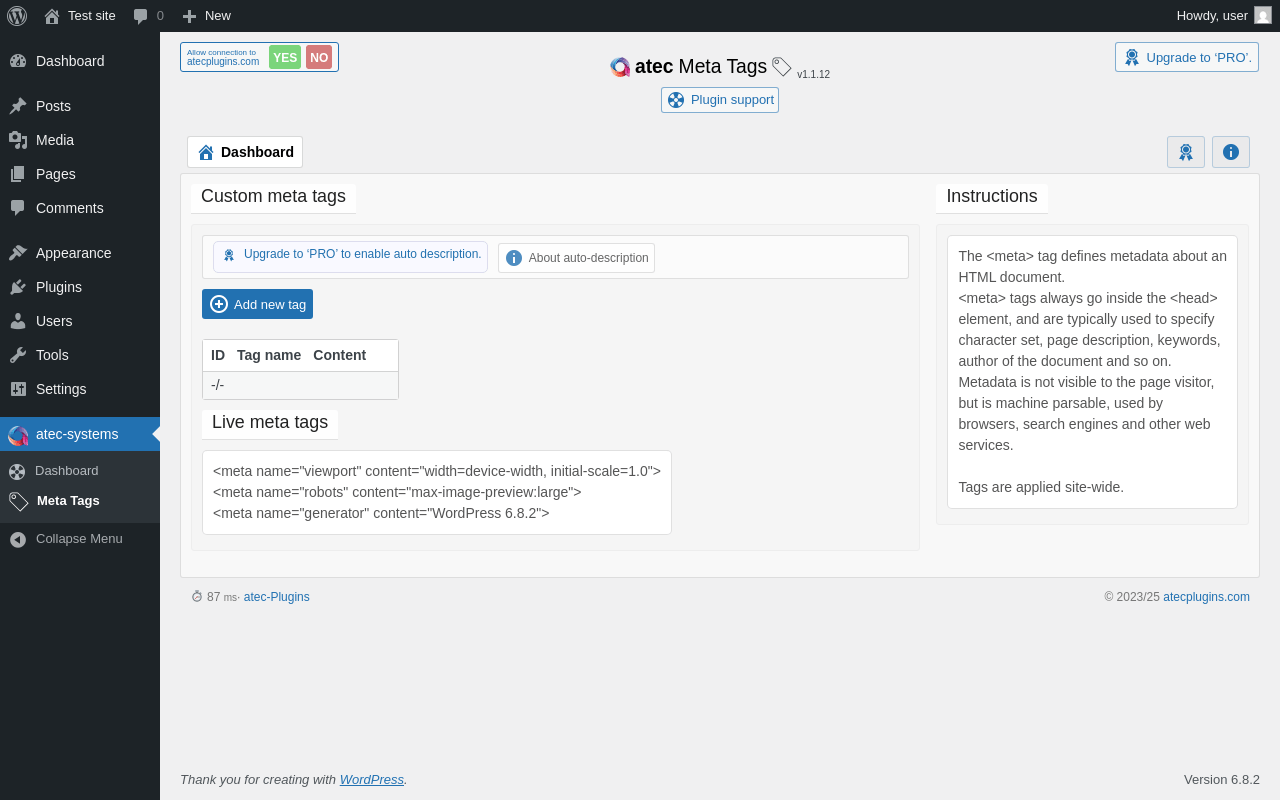Allow connection by clicking YES
Image resolution: width=1280 pixels, height=800 pixels.
point(285,57)
